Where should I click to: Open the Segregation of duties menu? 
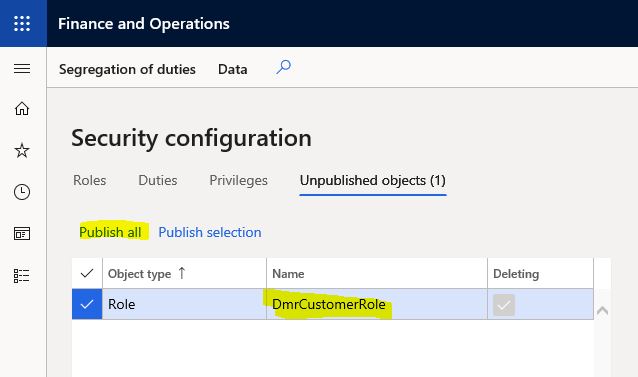(127, 69)
